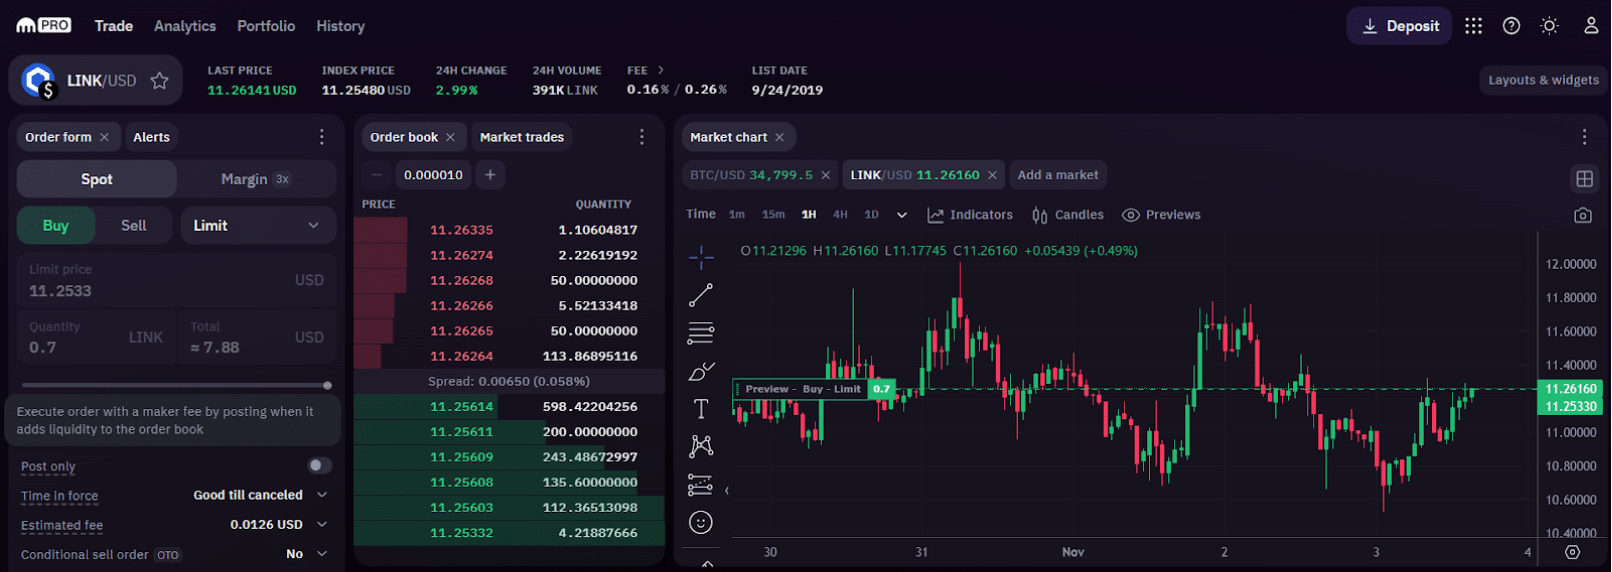The width and height of the screenshot is (1612, 572).
Task: Click the Deposit download icon button
Action: pos(1399,26)
